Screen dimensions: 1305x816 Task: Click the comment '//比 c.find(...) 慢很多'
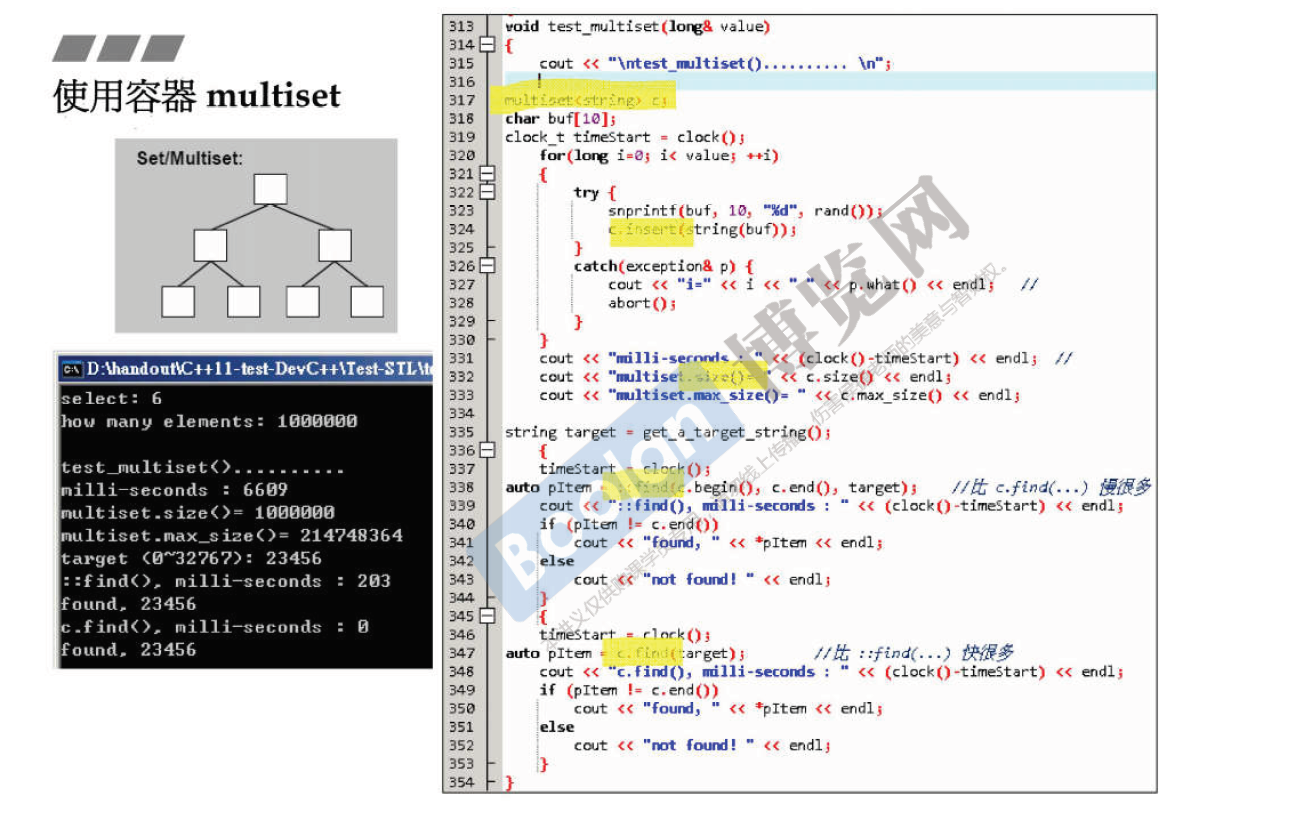[x=1050, y=487]
